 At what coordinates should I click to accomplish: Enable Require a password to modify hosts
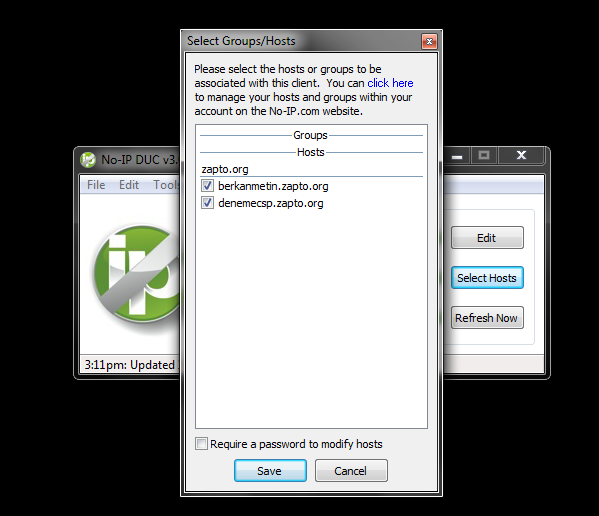click(x=201, y=444)
